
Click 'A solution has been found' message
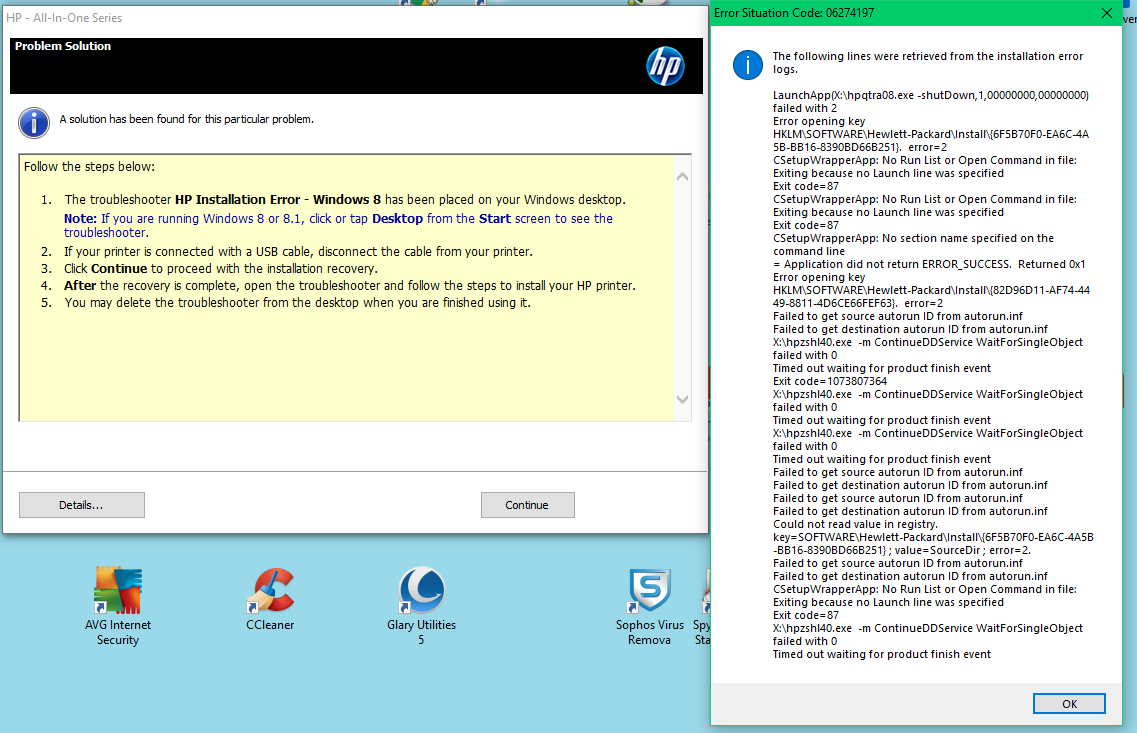(x=186, y=119)
